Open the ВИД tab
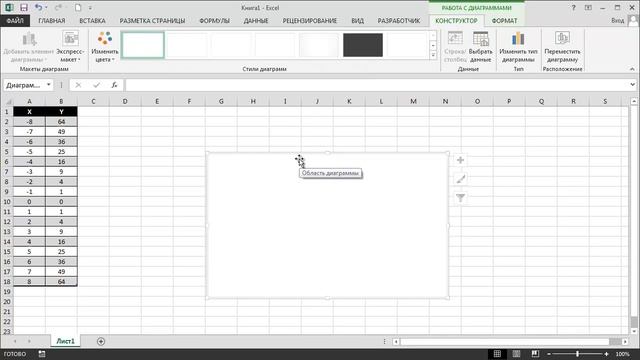Screen dimensions: 640x360 358,21
